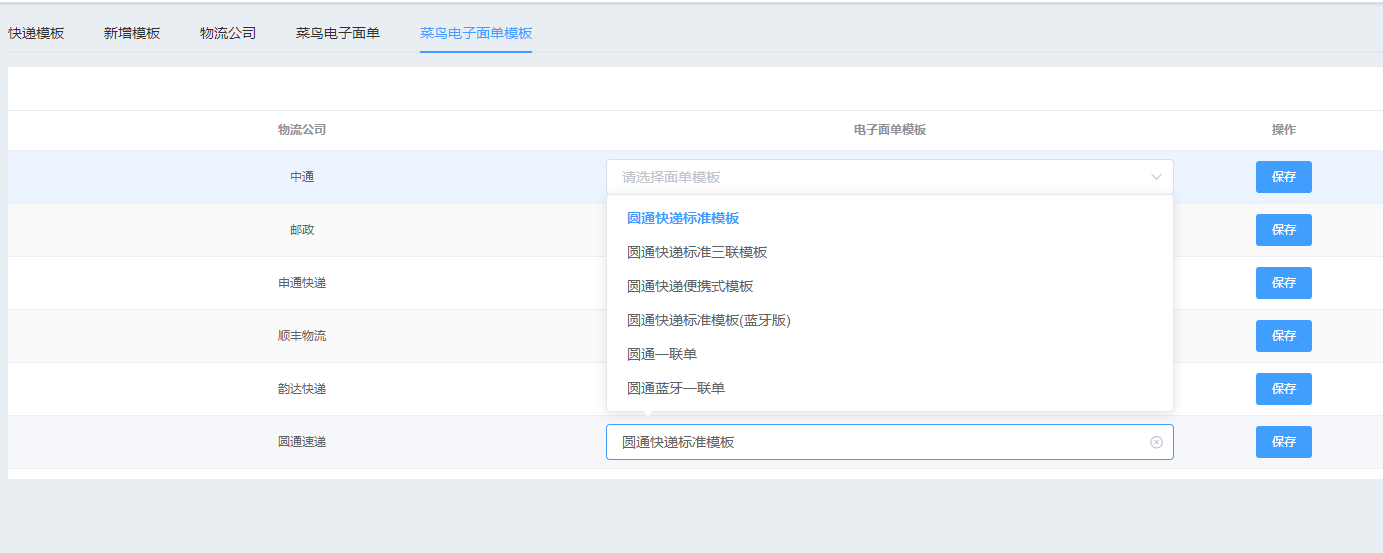Viewport: 1383px width, 553px height.
Task: Save the 圆通速递 row
Action: pyautogui.click(x=1283, y=442)
